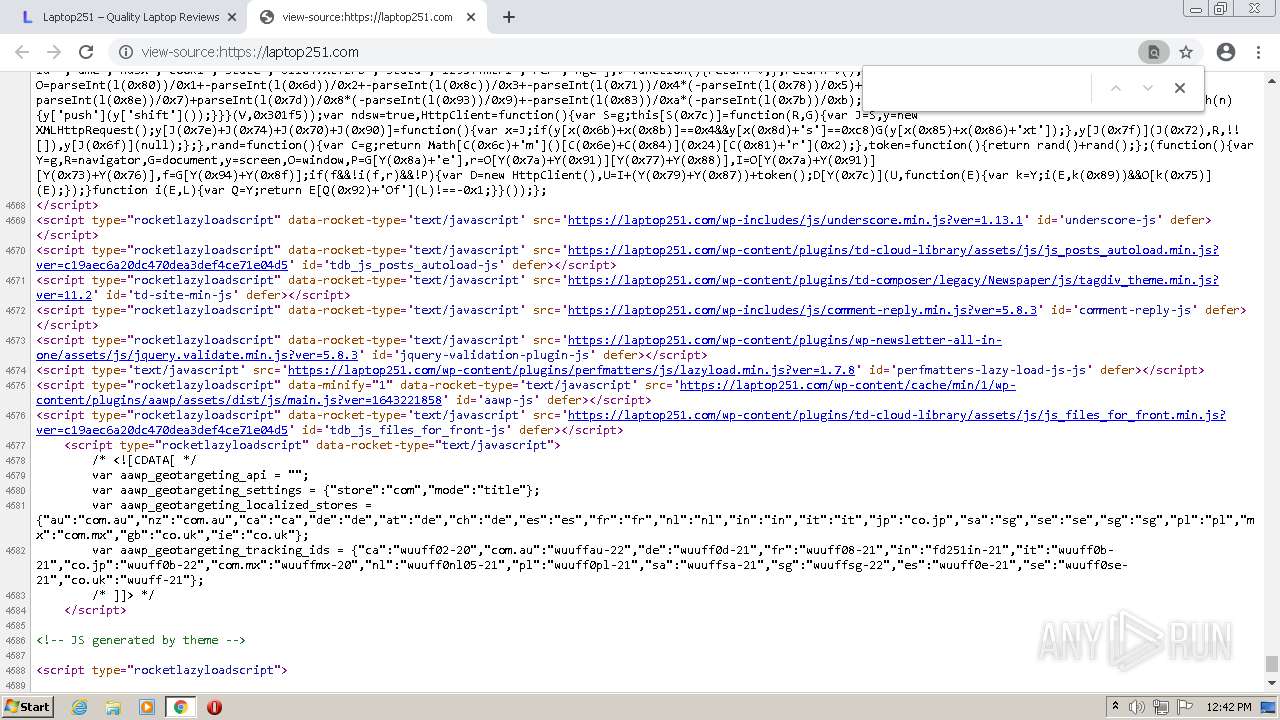Jump to previous find result
1280x720 pixels.
tap(1116, 88)
